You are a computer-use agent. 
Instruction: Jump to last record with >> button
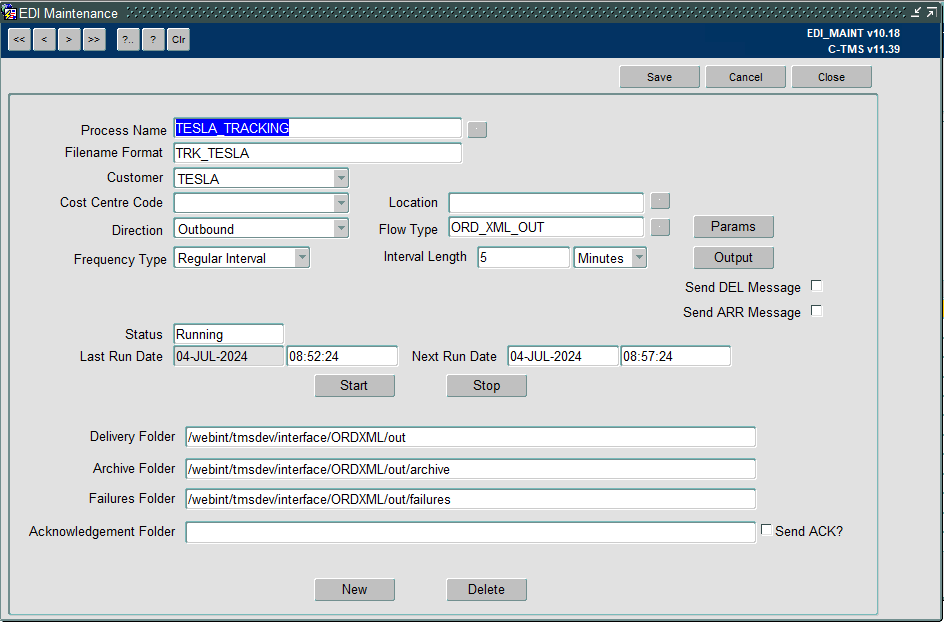point(94,40)
